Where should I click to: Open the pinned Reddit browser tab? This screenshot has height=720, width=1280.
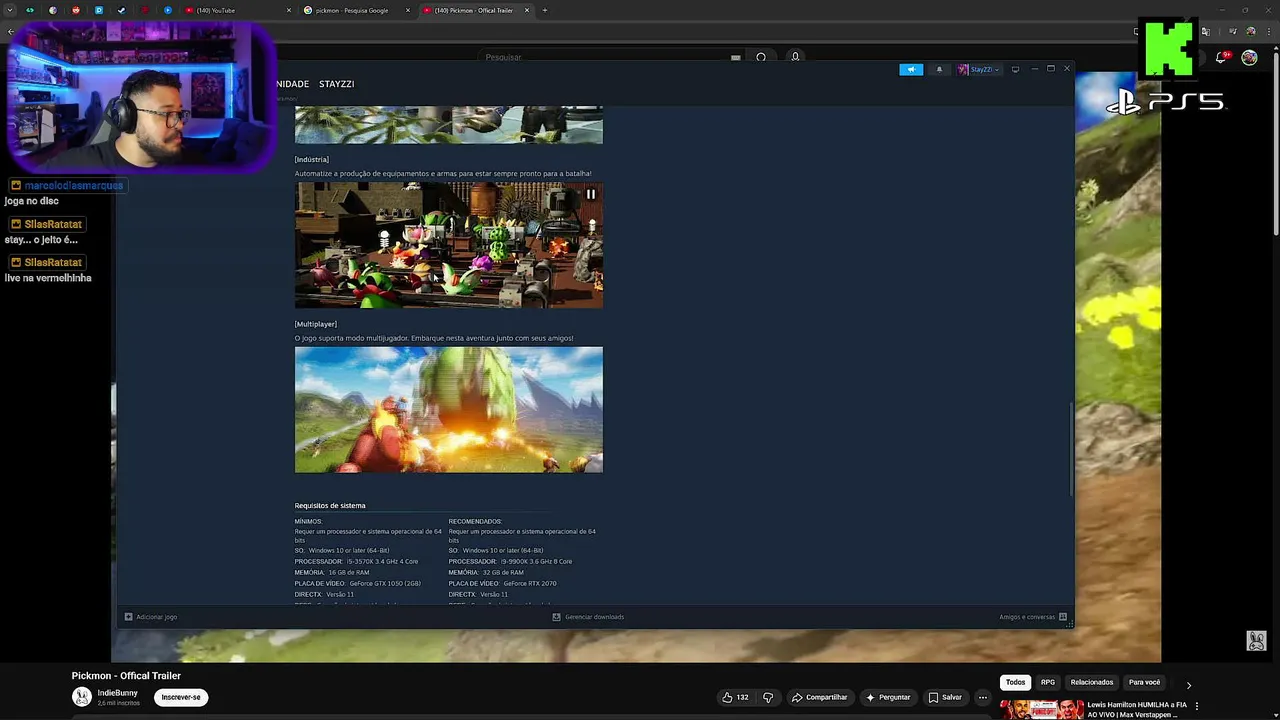75,10
